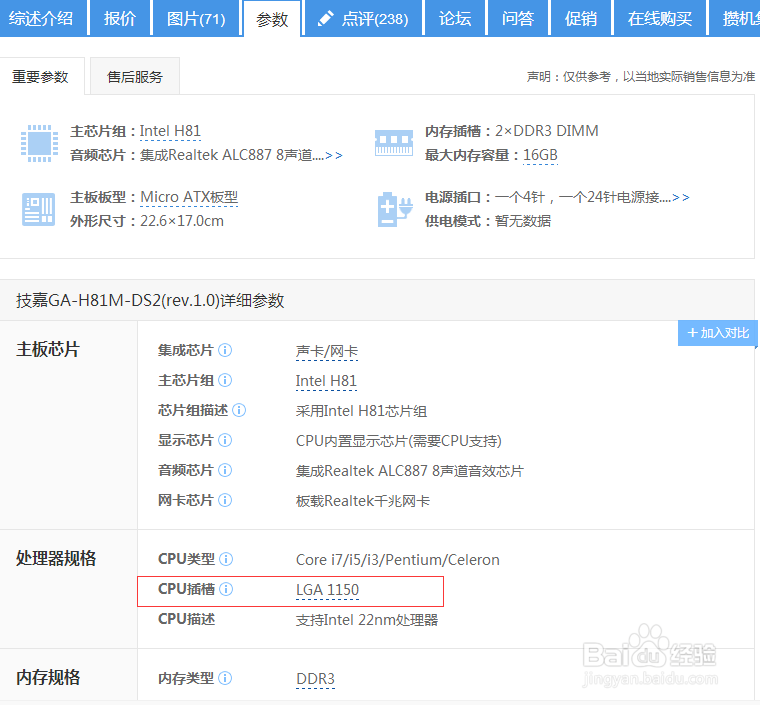Viewport: 760px width, 705px height.
Task: Click the text 支持Intel 22nm处理器
Action: coord(367,620)
